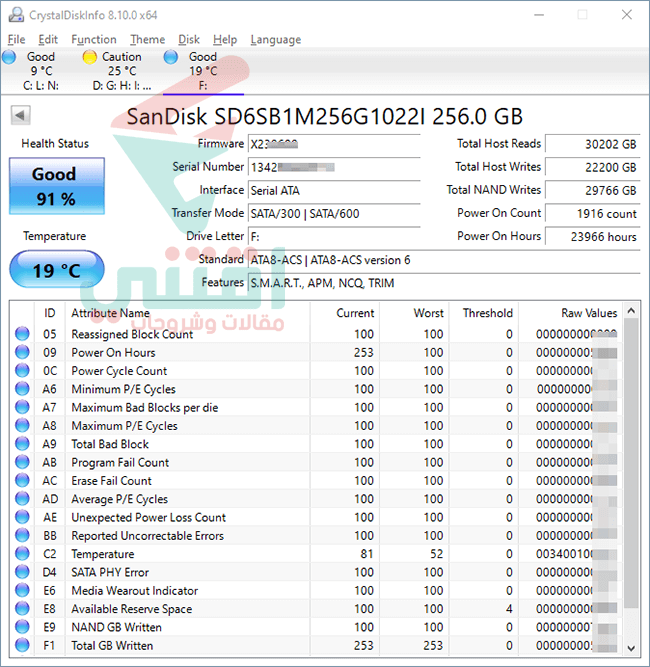Click Power On Hours value 23966 hours
This screenshot has width=650, height=667.
593,236
